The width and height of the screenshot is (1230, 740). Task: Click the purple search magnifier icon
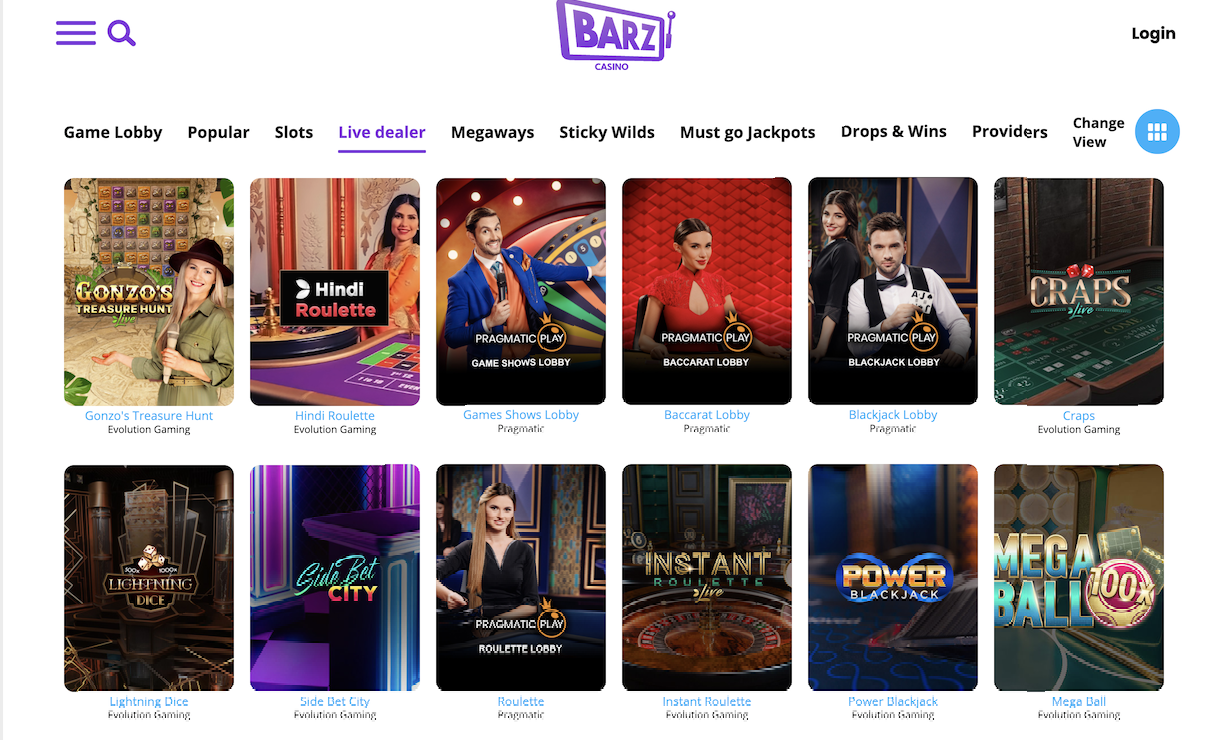click(121, 33)
